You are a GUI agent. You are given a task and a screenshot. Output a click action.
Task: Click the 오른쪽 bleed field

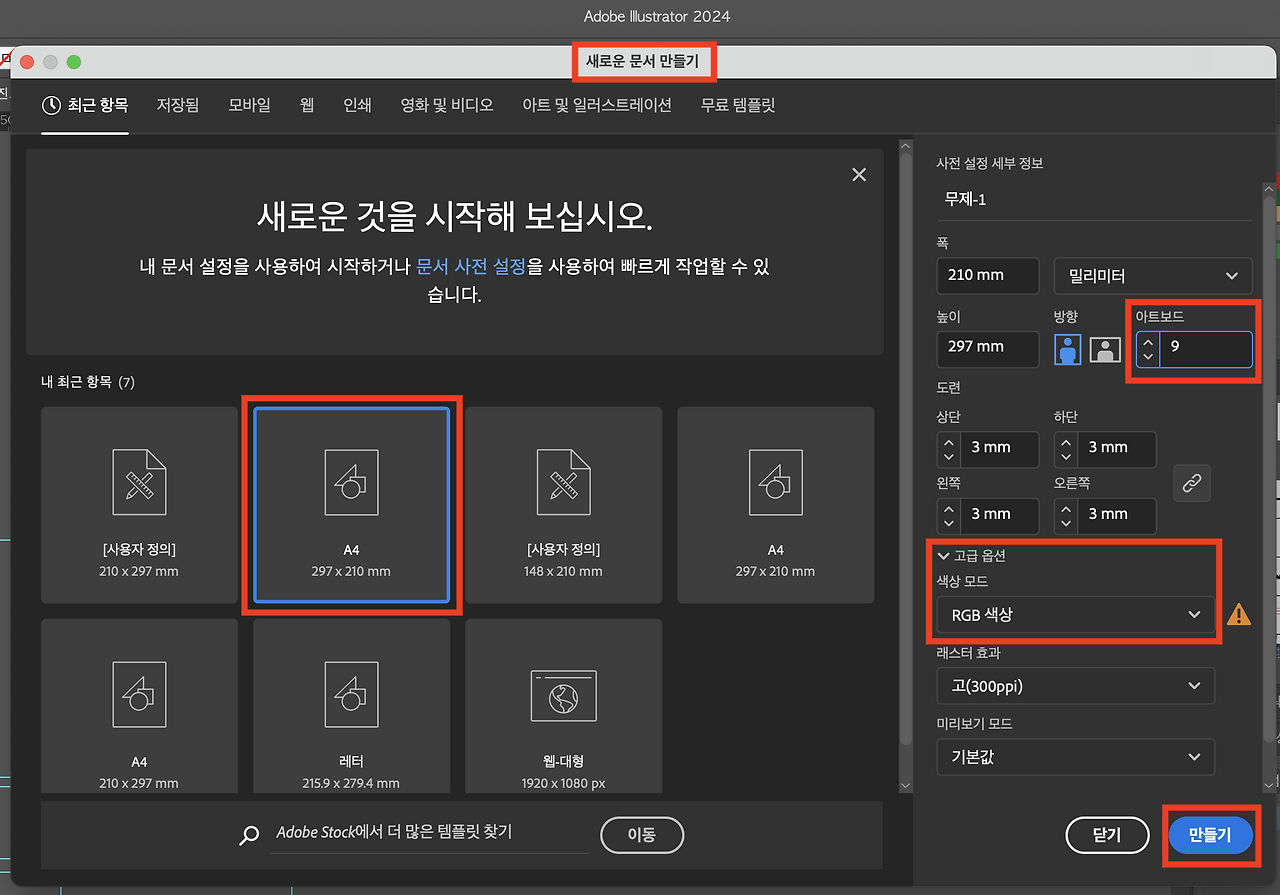[x=1117, y=515]
